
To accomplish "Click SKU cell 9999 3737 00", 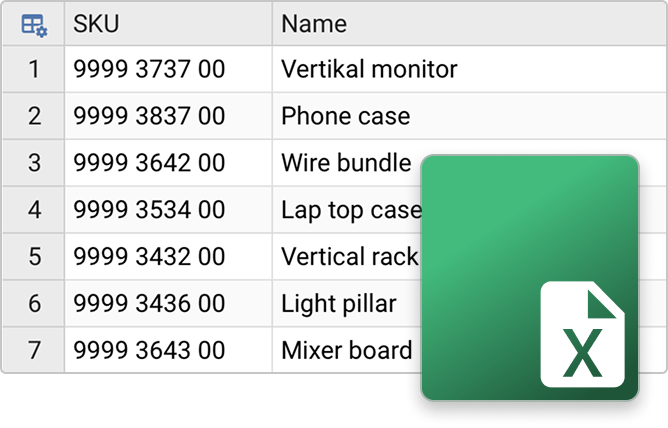I will click(168, 69).
